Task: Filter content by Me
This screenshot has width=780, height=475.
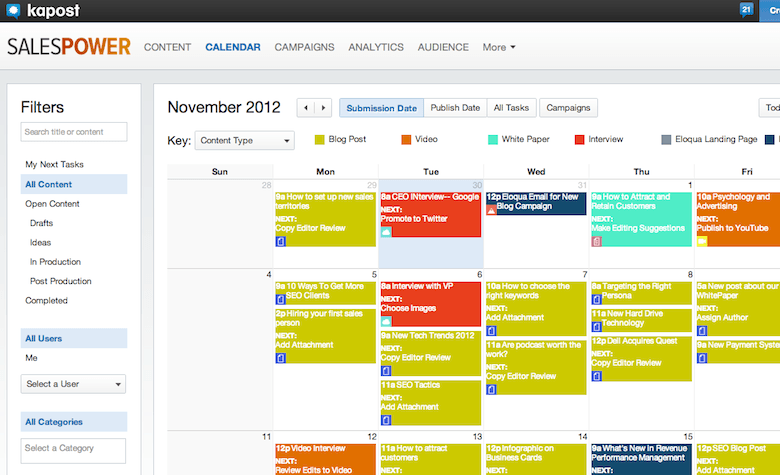Action: click(x=31, y=358)
